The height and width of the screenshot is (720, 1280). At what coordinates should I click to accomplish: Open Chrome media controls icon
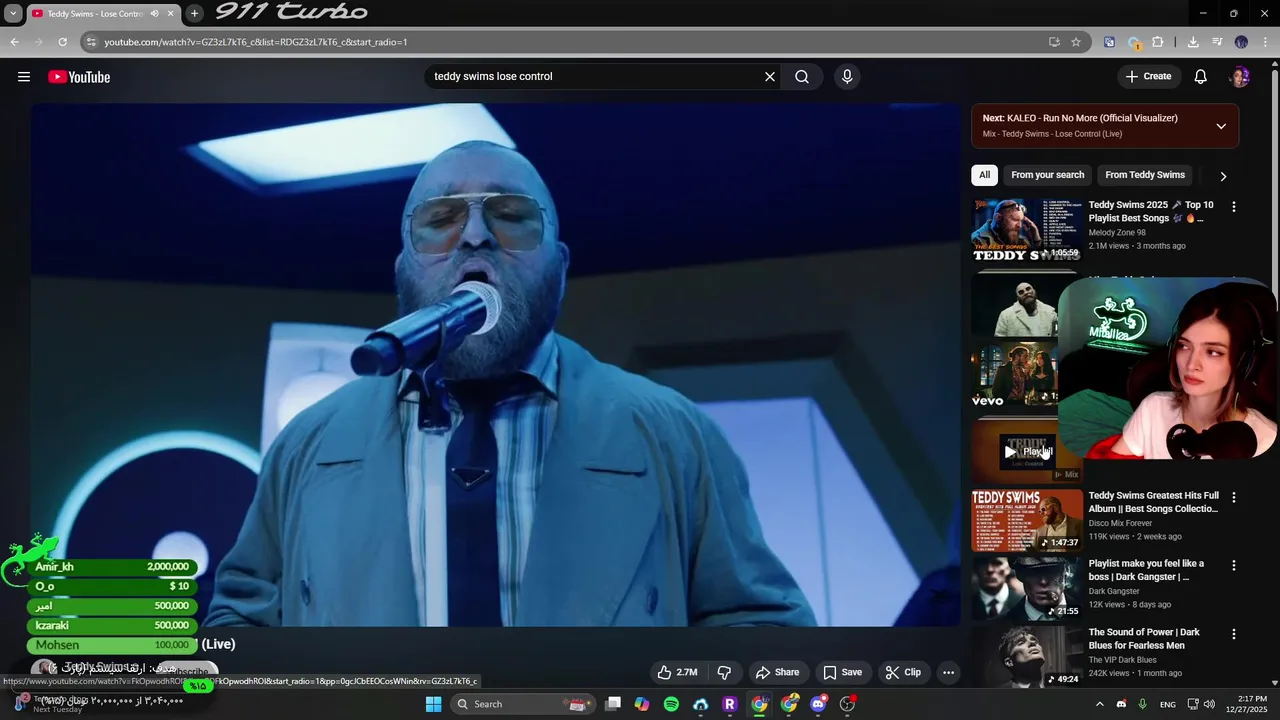pos(1217,42)
